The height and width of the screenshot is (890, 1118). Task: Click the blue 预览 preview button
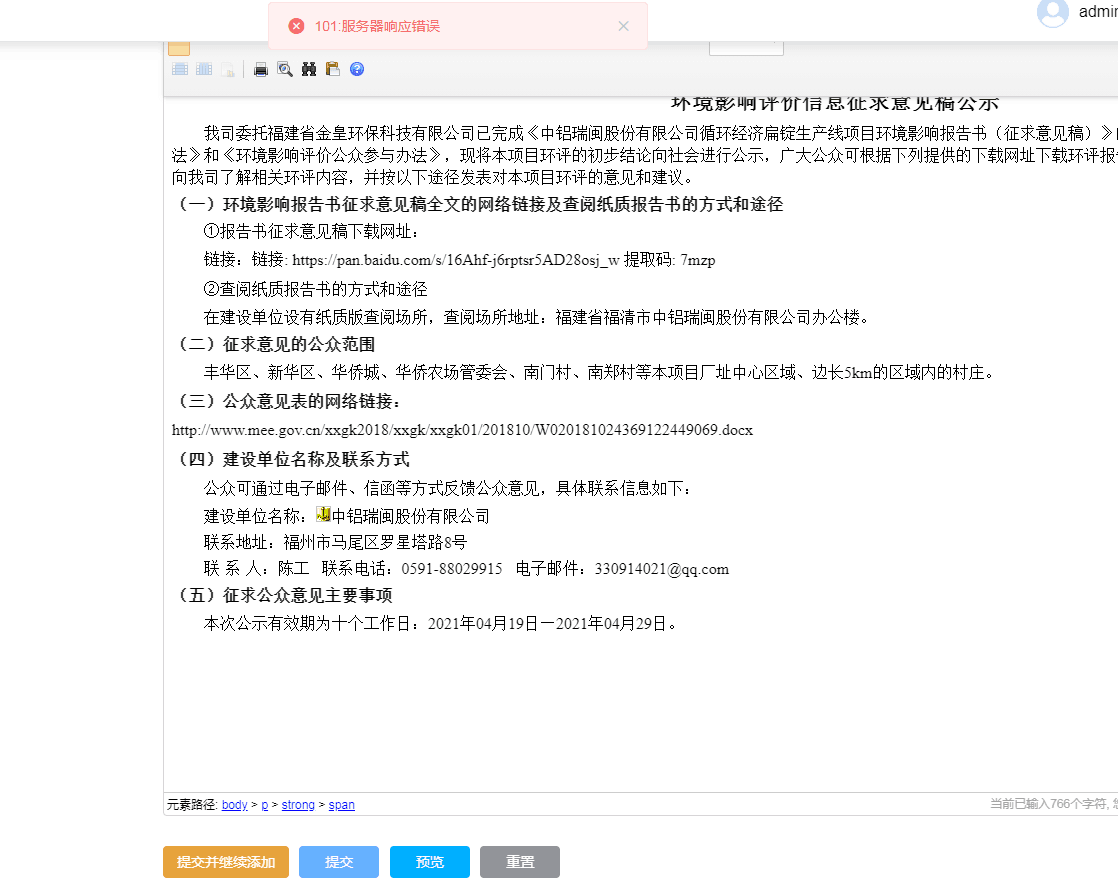pos(429,862)
